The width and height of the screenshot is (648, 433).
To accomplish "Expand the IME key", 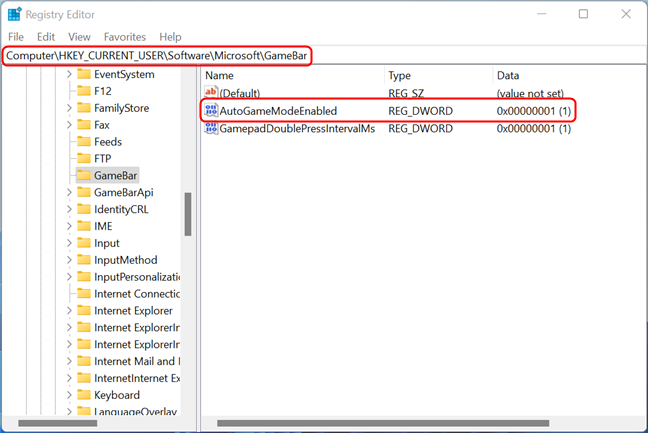I will pos(69,226).
